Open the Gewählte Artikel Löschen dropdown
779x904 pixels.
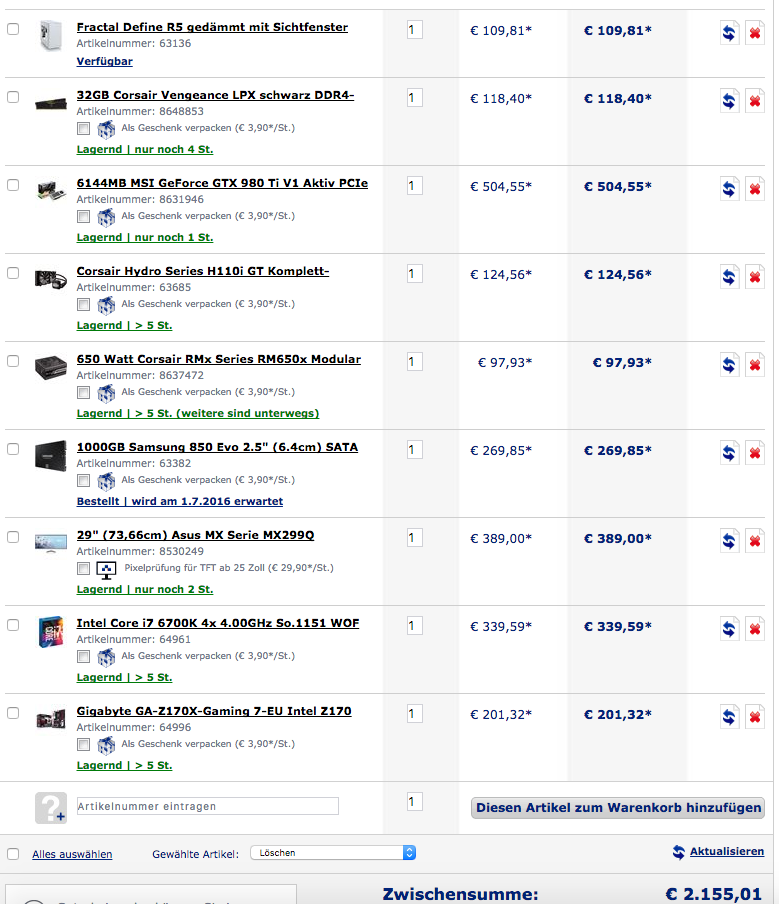coord(332,853)
